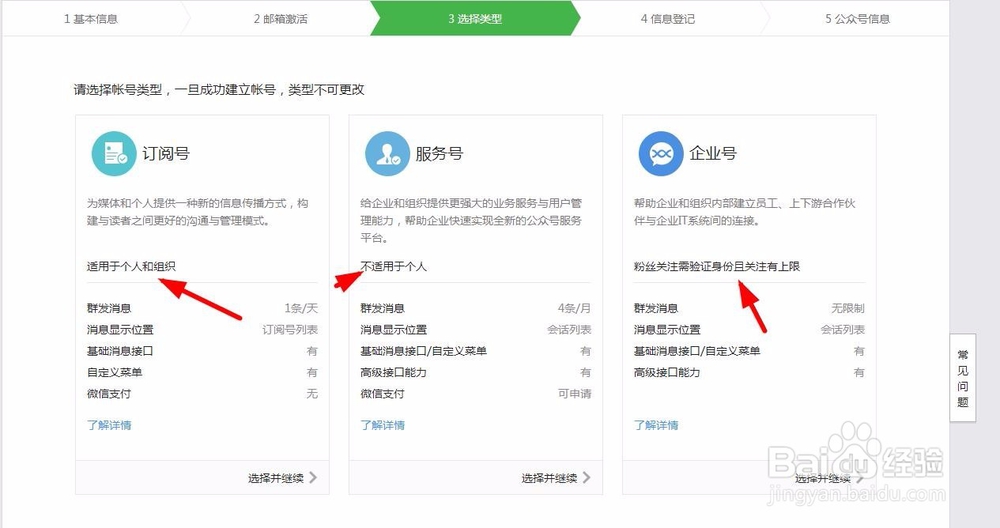Image resolution: width=1000 pixels, height=528 pixels.
Task: Click the arrow chevron in 服务号 continue bar
Action: click(x=587, y=477)
